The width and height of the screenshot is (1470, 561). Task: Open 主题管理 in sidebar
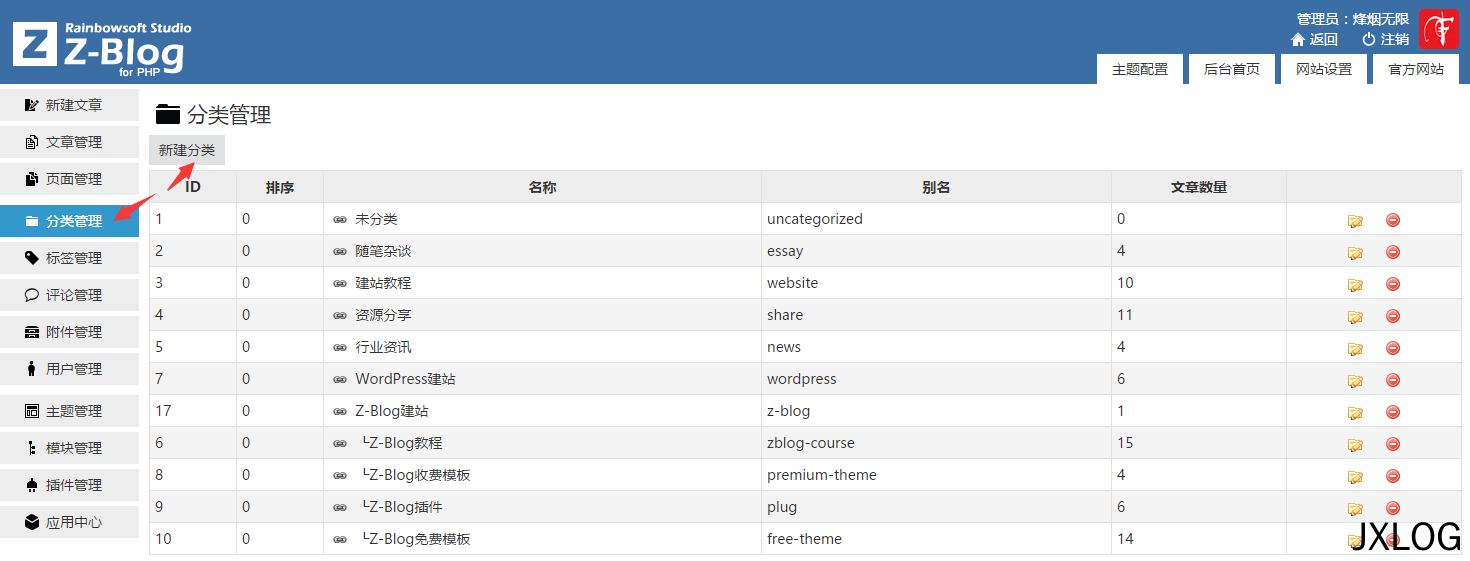pos(69,411)
